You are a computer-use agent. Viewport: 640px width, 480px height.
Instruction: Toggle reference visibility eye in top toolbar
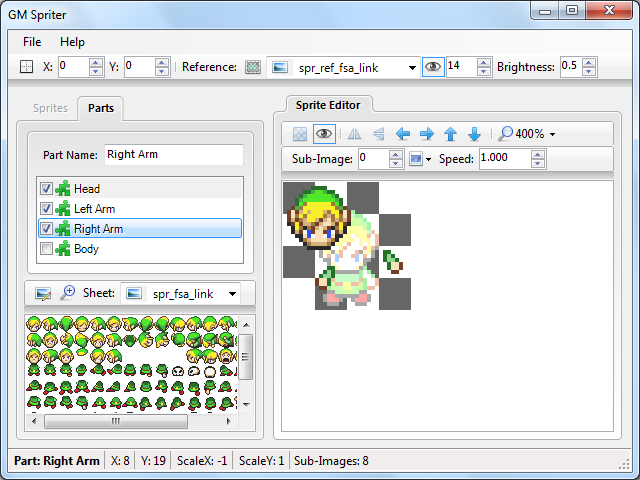(433, 67)
